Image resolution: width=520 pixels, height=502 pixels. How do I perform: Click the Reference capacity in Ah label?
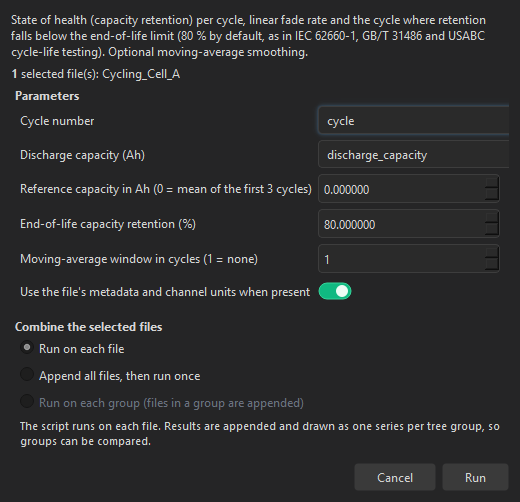tap(166, 189)
